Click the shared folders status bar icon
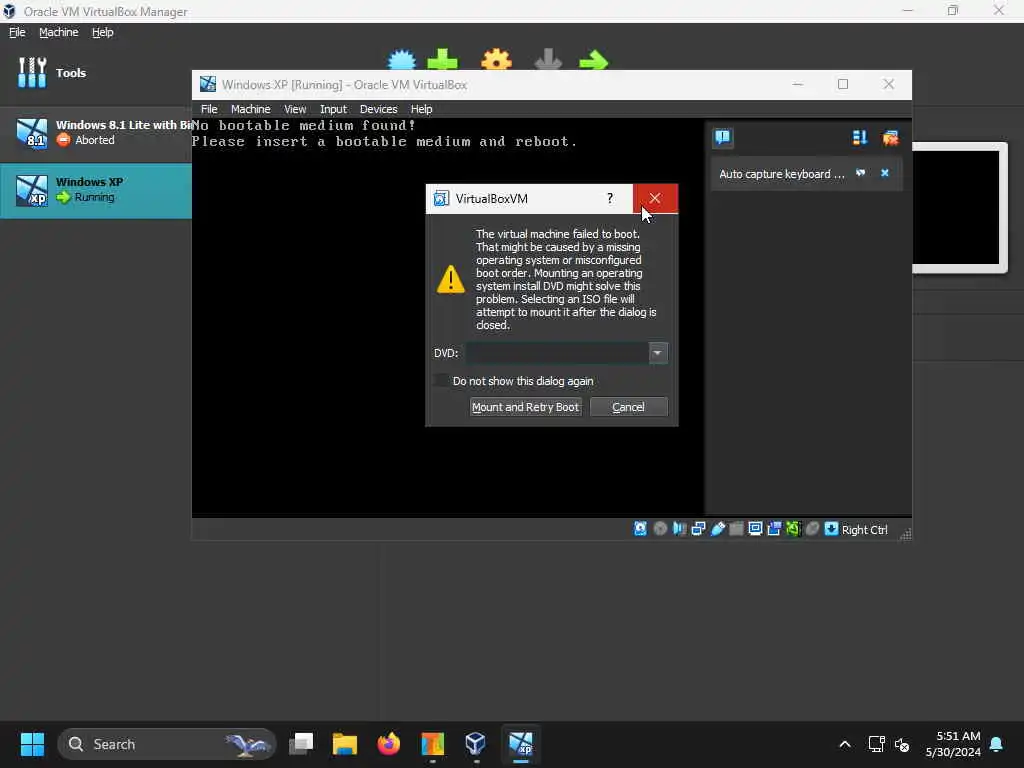Image resolution: width=1024 pixels, height=768 pixels. (736, 529)
